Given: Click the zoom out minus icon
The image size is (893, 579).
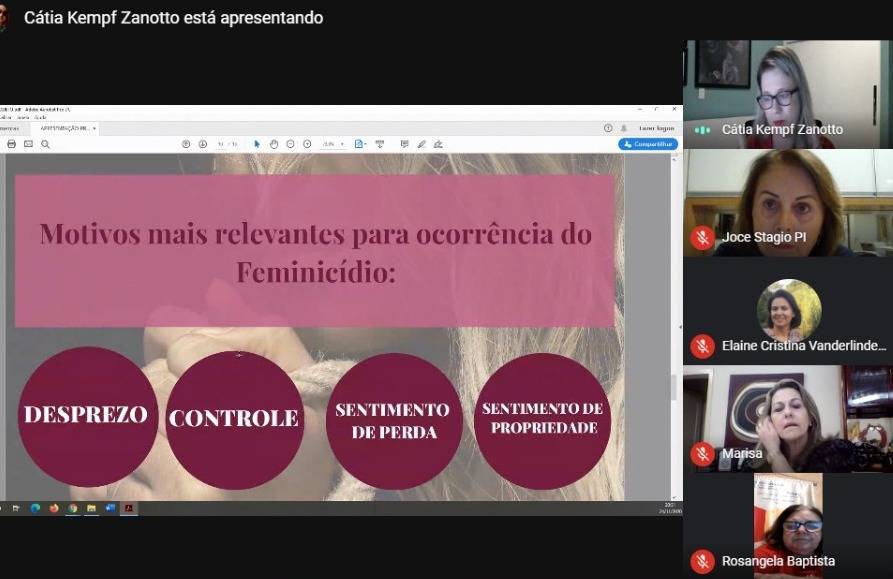Looking at the screenshot, I should [290, 144].
